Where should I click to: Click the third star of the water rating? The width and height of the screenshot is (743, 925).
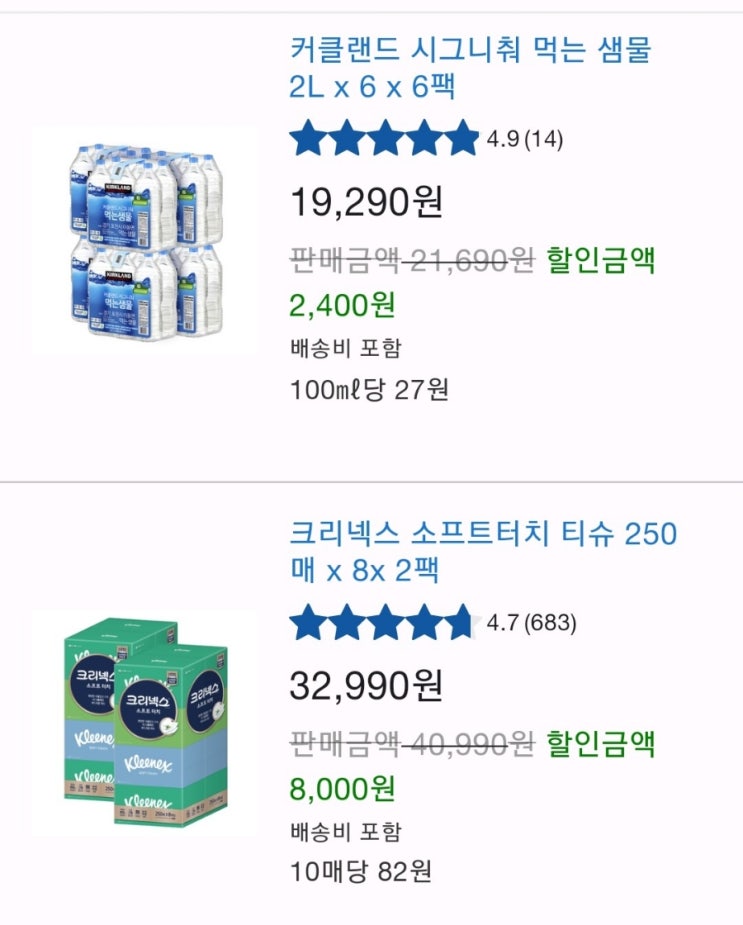(x=384, y=138)
